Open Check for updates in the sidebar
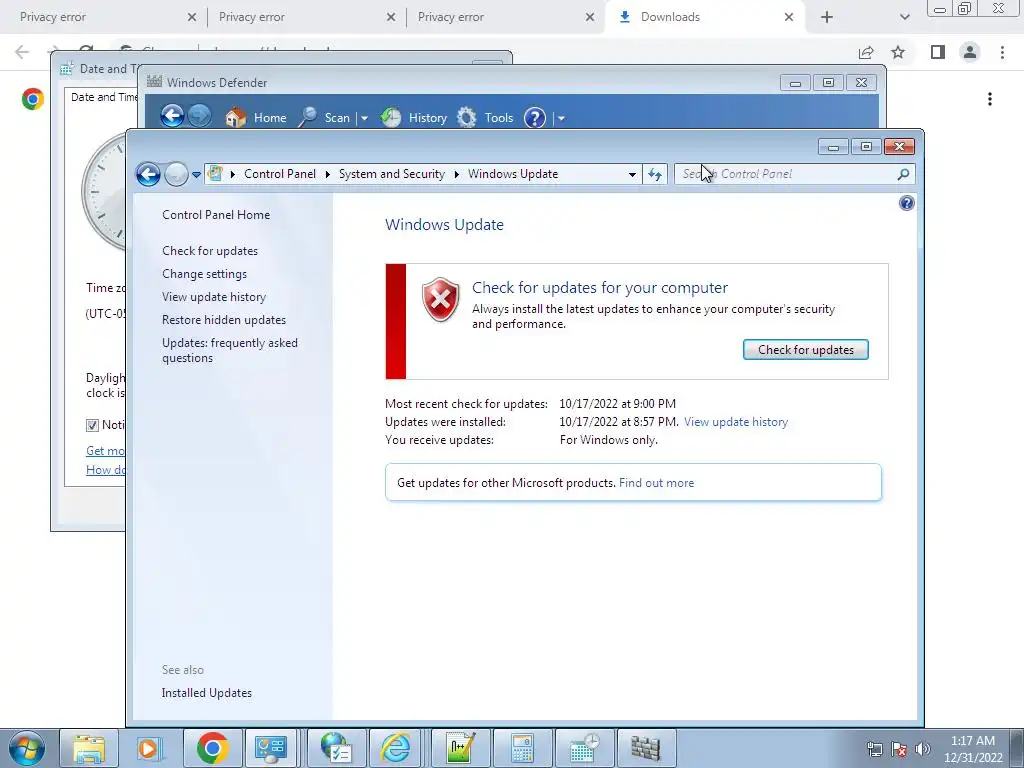The height and width of the screenshot is (768, 1024). (210, 251)
